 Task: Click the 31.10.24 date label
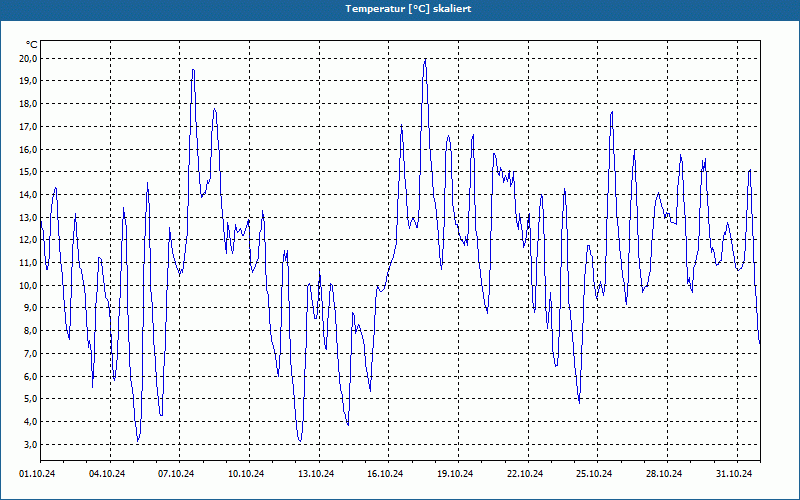coord(734,474)
